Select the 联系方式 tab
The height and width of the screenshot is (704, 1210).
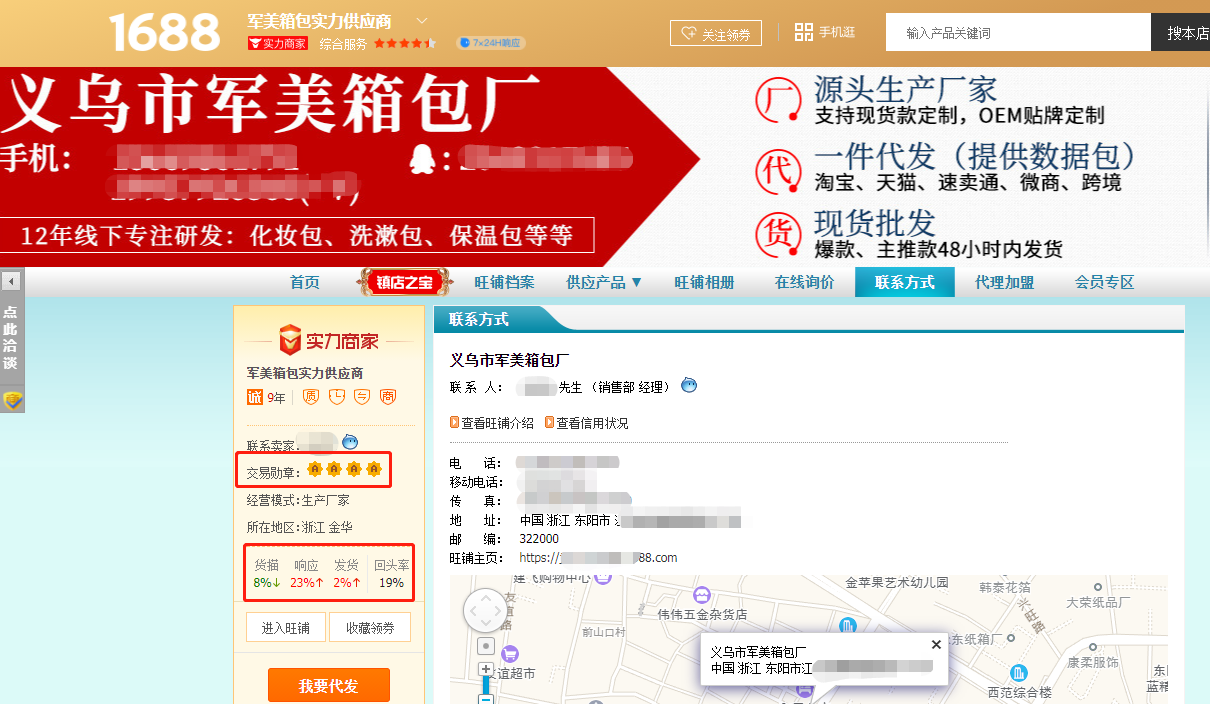(x=904, y=283)
